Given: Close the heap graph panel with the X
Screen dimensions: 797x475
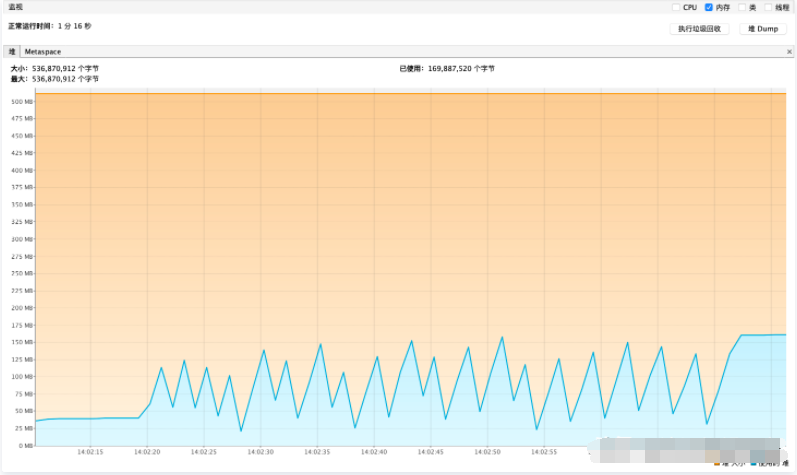Looking at the screenshot, I should [x=789, y=51].
